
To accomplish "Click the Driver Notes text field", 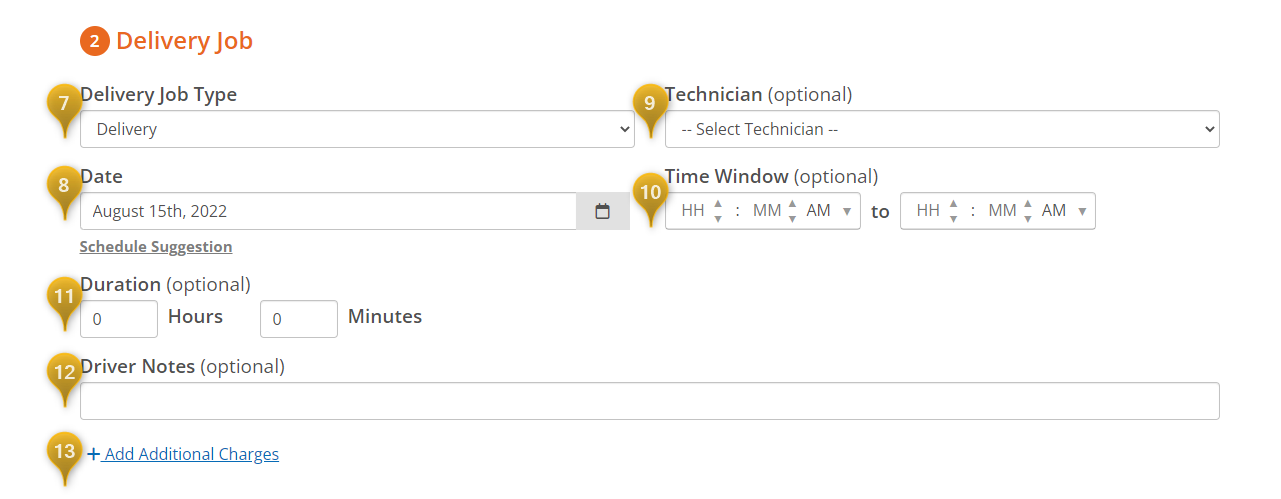I will 650,401.
